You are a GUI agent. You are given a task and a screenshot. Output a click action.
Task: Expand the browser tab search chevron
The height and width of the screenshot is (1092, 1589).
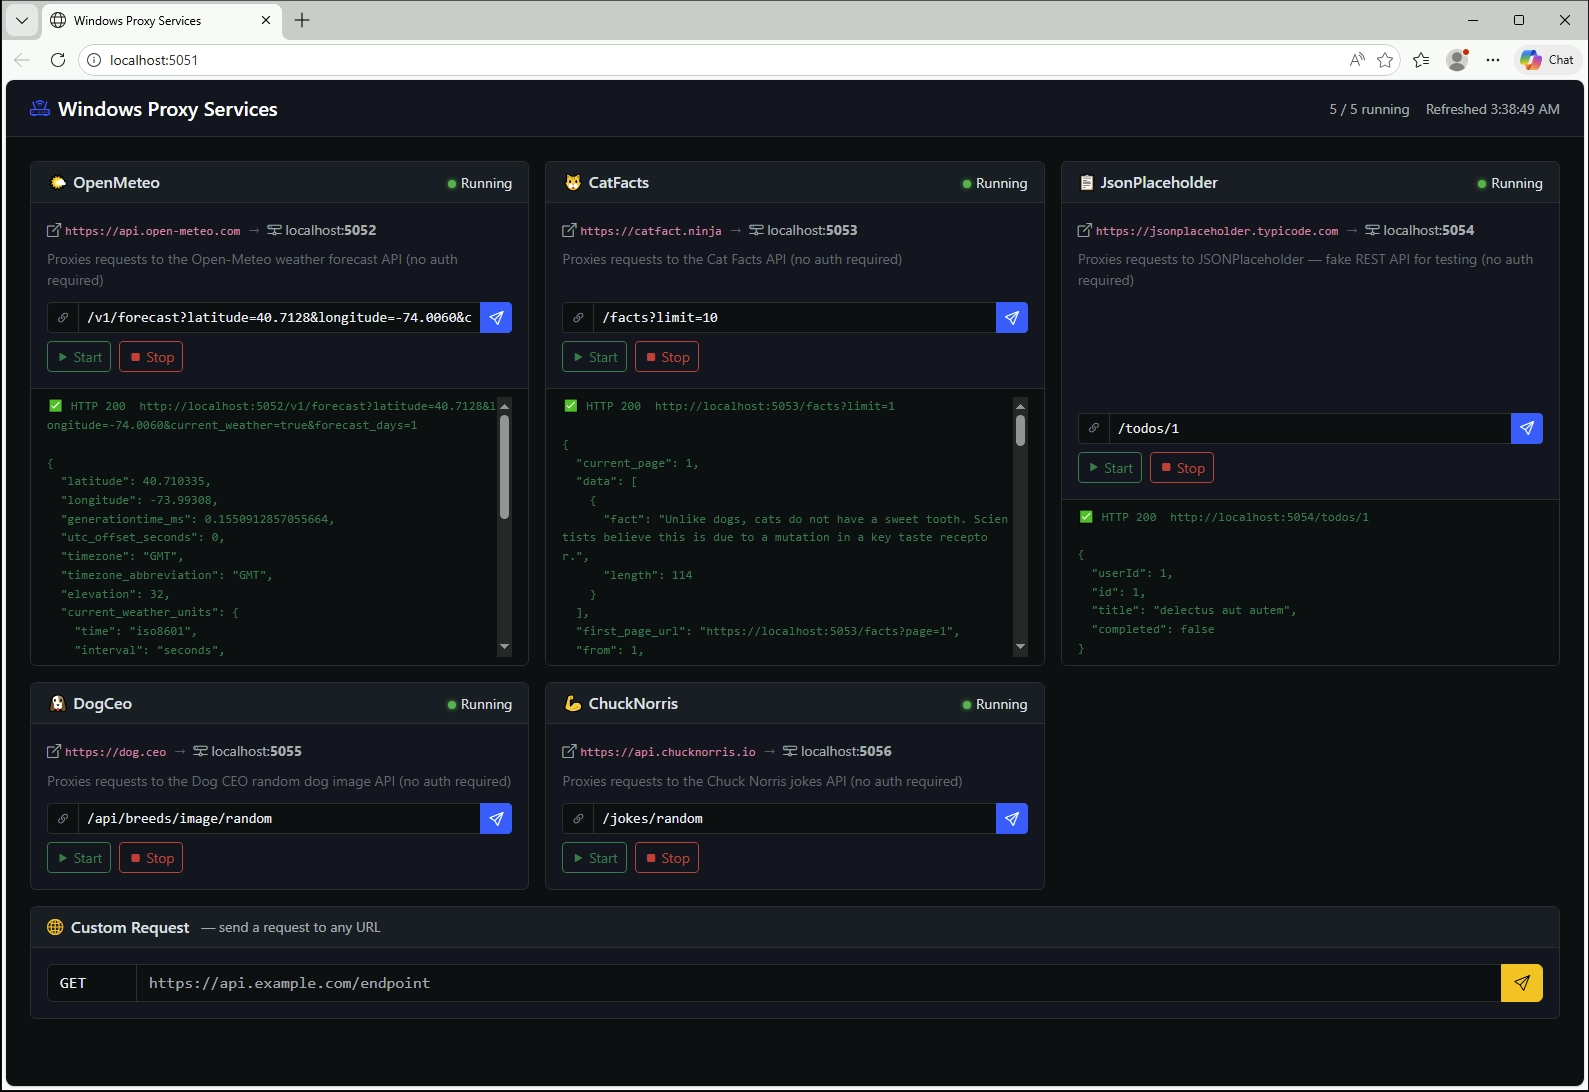[x=22, y=20]
